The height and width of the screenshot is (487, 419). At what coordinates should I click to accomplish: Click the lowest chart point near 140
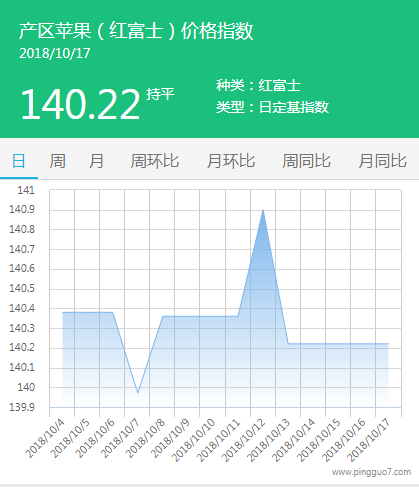point(137,393)
